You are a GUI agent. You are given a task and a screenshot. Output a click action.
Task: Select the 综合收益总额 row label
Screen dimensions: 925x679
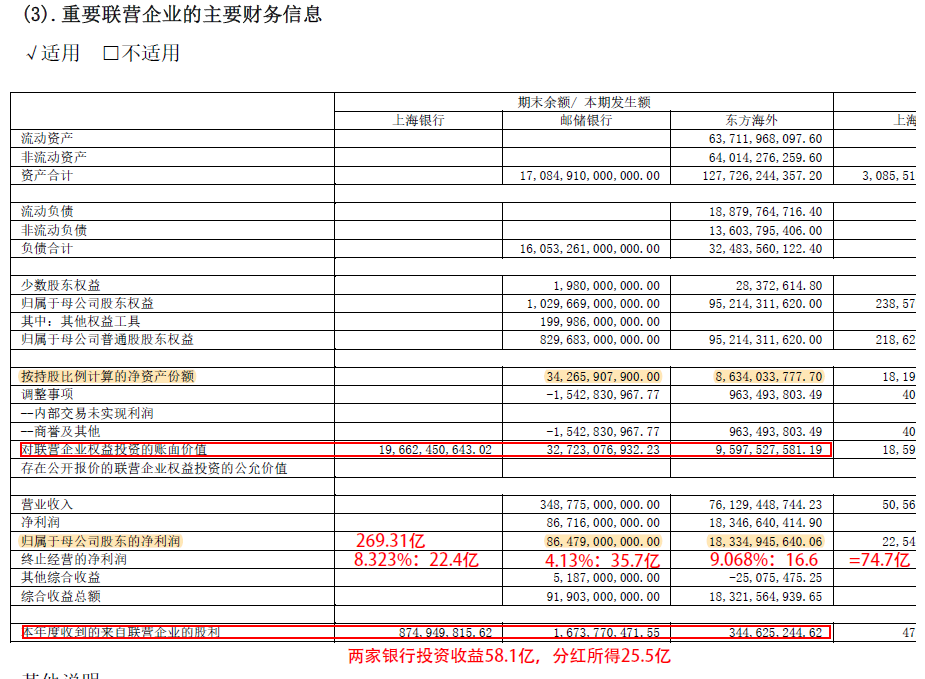click(61, 596)
